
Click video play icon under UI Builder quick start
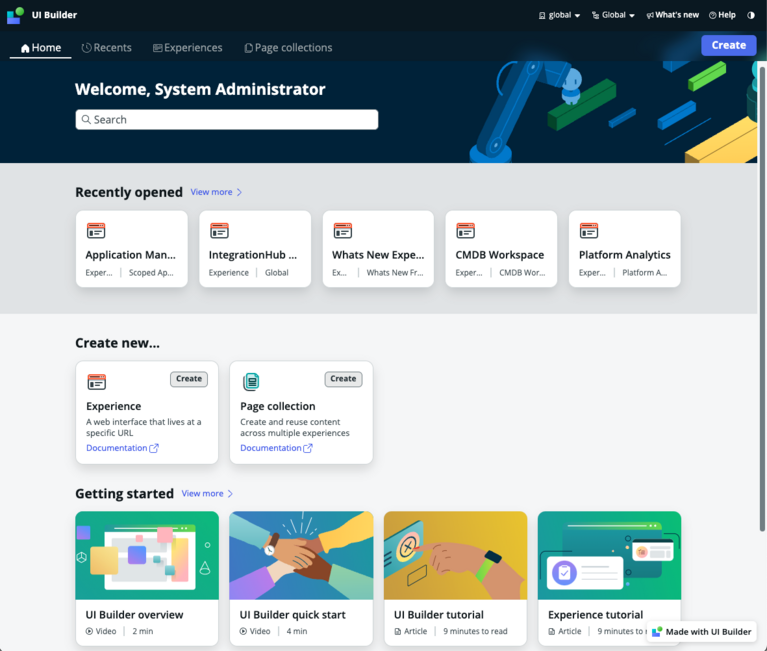243,631
